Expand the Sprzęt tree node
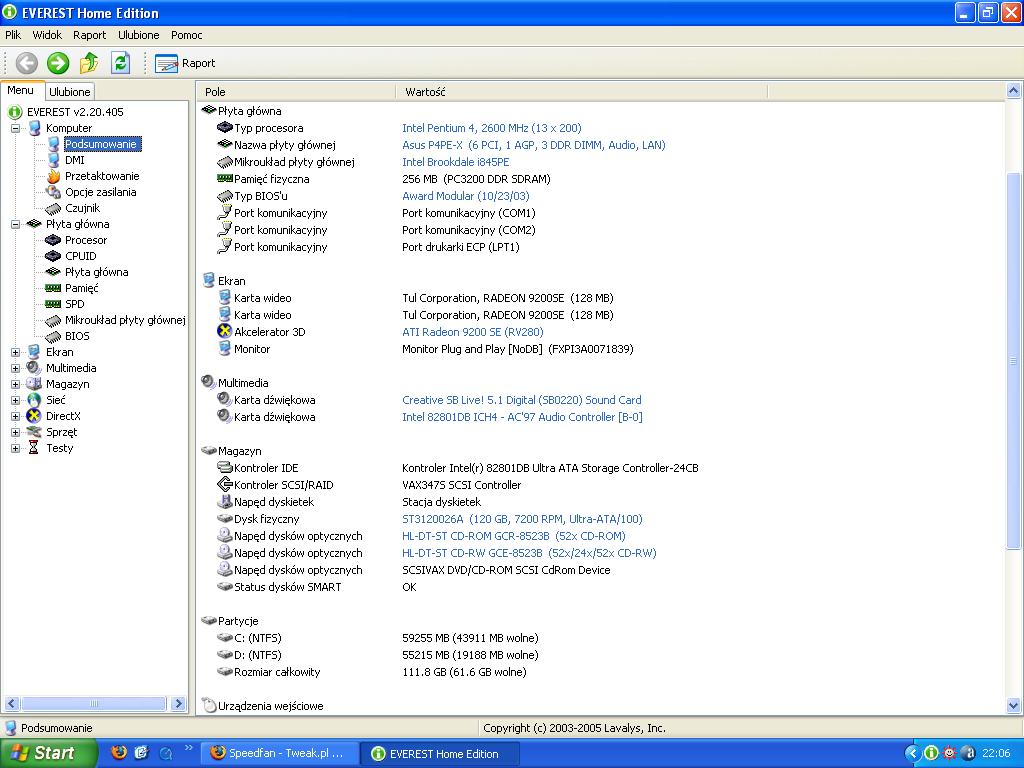The width and height of the screenshot is (1024, 768). click(16, 432)
